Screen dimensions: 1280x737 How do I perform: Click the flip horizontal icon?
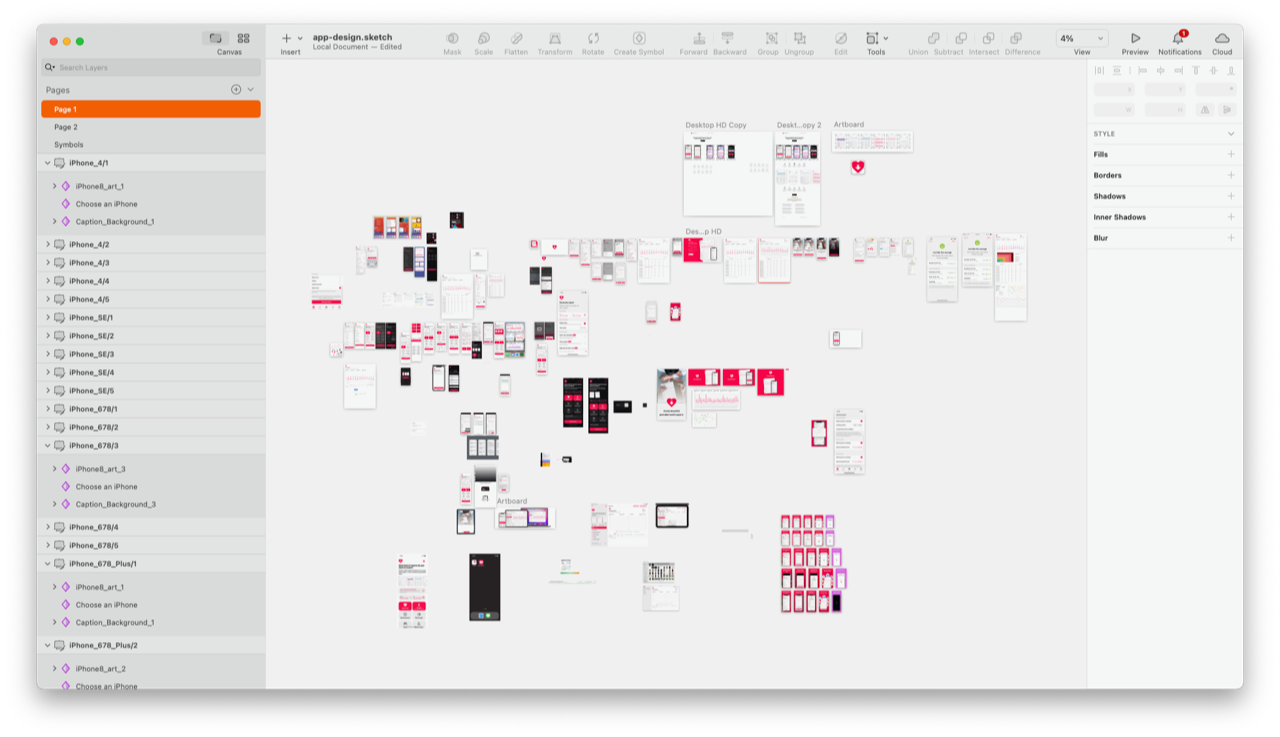tap(1206, 109)
